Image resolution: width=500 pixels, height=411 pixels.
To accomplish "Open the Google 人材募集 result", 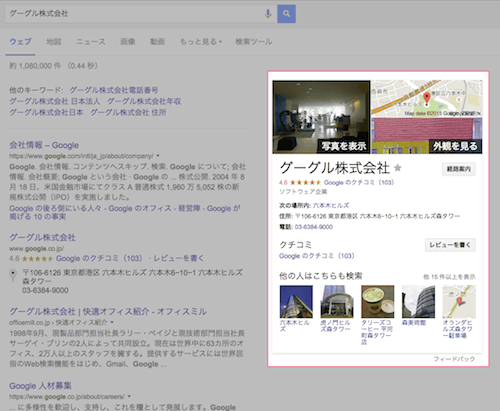I will [x=40, y=386].
